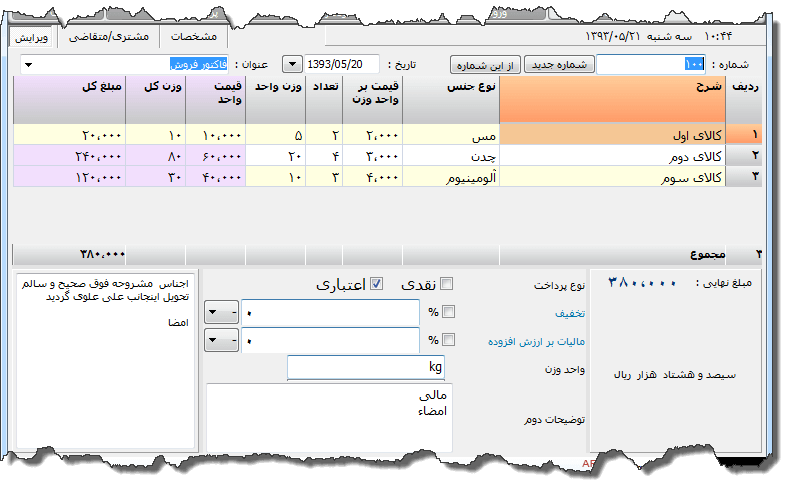The height and width of the screenshot is (492, 789).
Task: Expand the عنوان combo box فاکتور فروش
Action: pos(27,65)
